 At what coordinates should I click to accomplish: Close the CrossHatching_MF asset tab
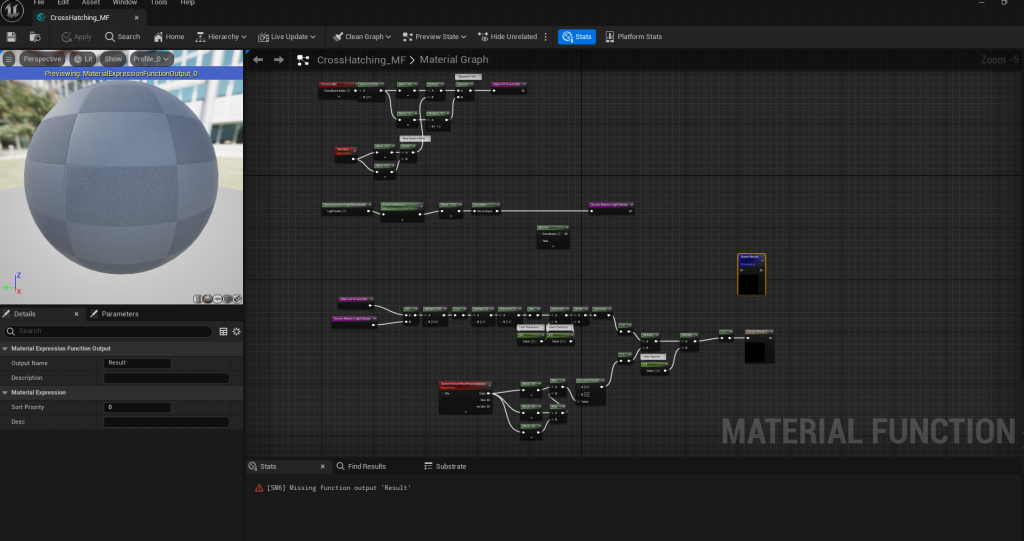coord(136,18)
